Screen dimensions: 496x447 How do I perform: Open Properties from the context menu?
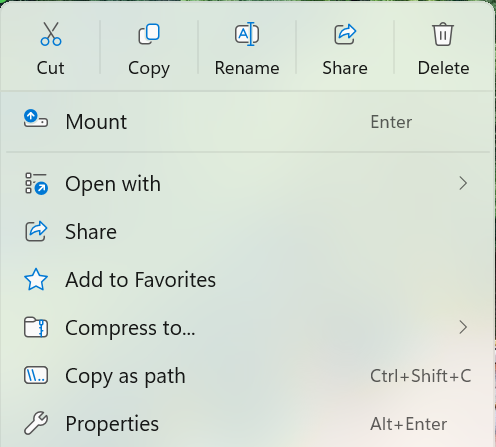click(x=248, y=423)
